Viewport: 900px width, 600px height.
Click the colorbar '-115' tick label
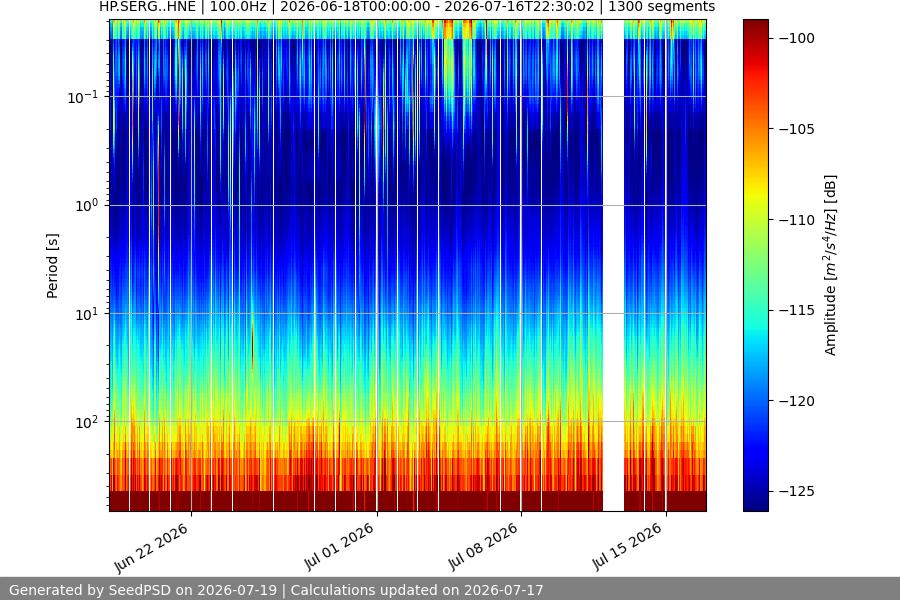click(797, 310)
